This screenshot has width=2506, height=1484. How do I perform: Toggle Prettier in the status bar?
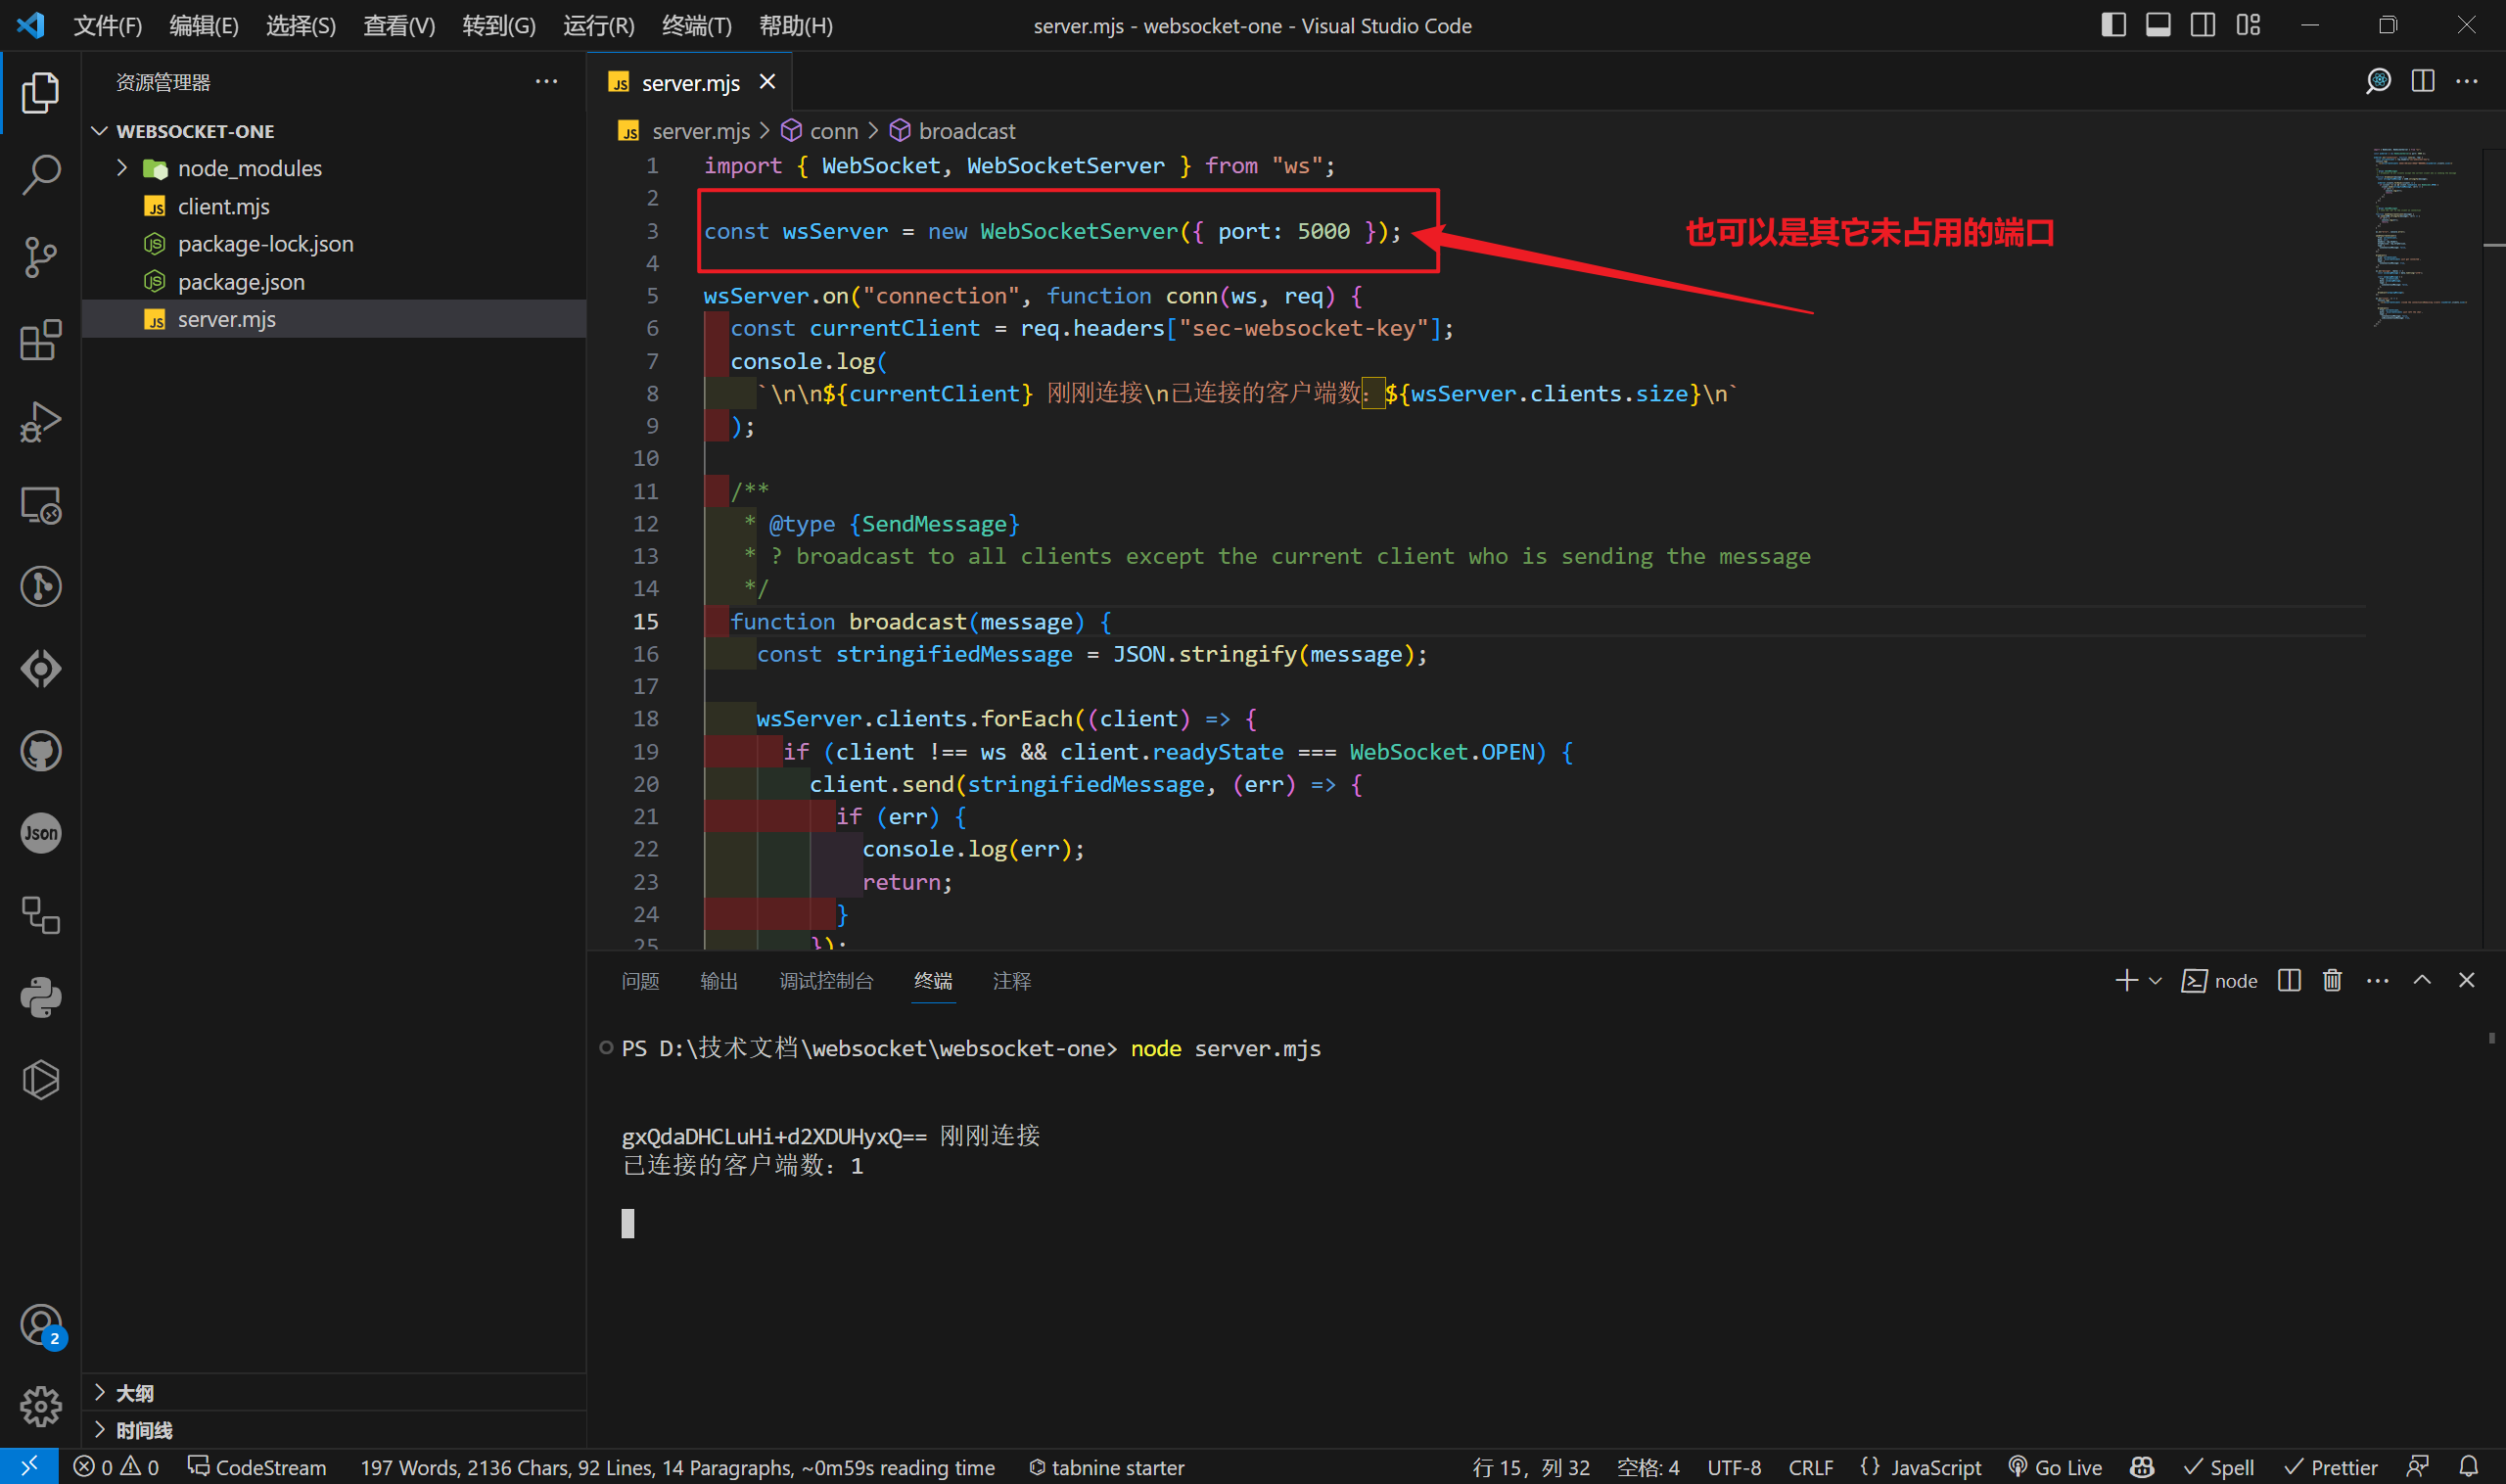[x=2331, y=1466]
